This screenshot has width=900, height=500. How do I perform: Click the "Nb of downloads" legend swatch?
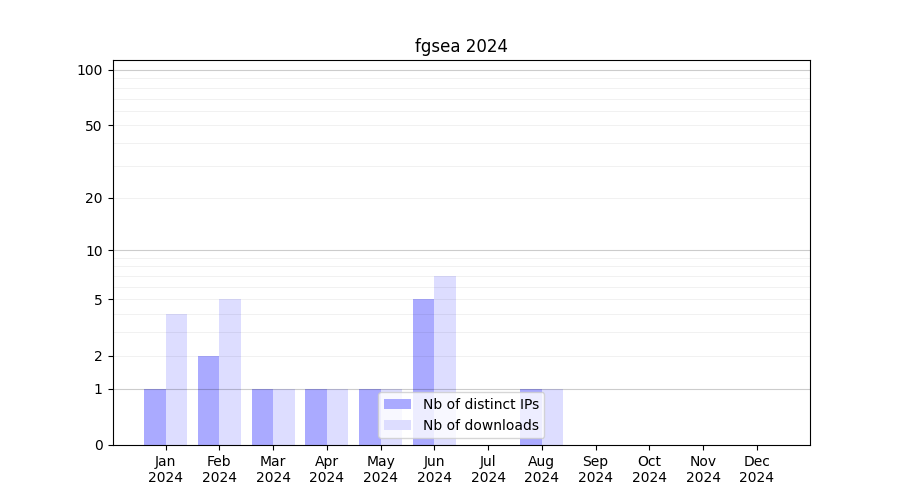pyautogui.click(x=397, y=425)
